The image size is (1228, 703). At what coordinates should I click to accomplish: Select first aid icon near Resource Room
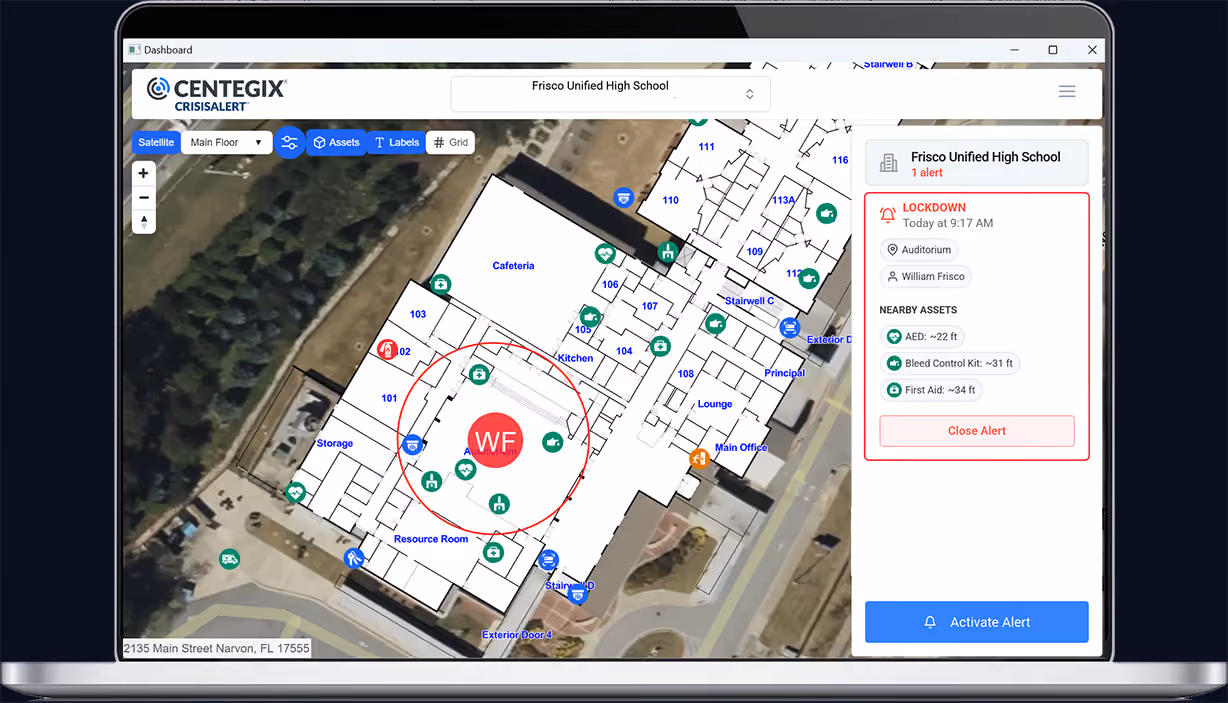tap(493, 551)
